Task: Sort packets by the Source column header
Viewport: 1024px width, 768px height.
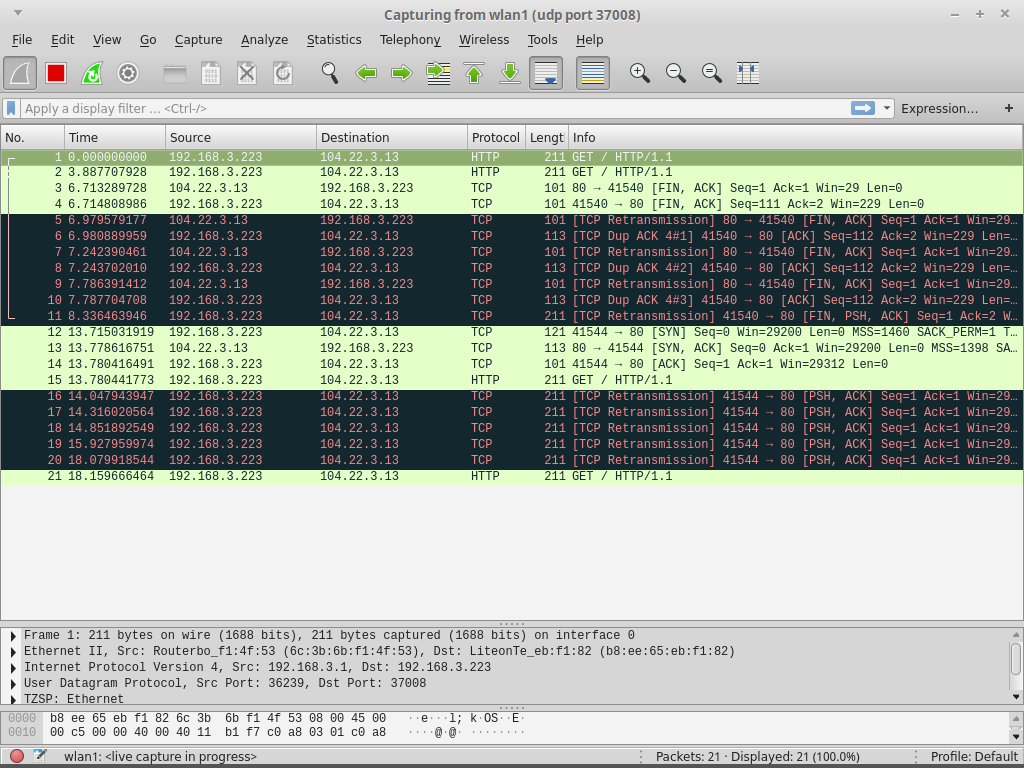Action: (241, 138)
